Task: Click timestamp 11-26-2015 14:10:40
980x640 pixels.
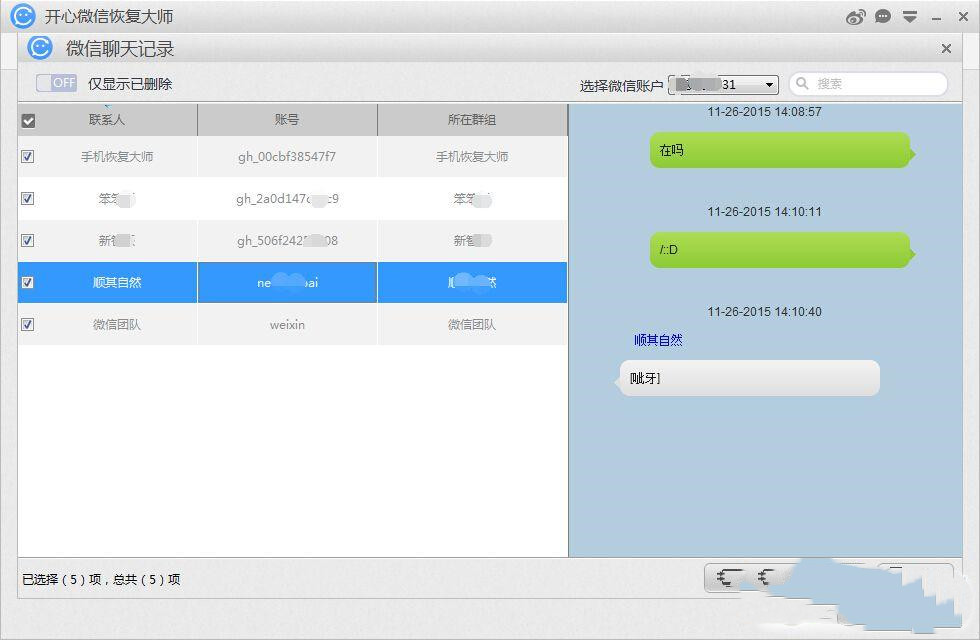Action: pyautogui.click(x=764, y=312)
